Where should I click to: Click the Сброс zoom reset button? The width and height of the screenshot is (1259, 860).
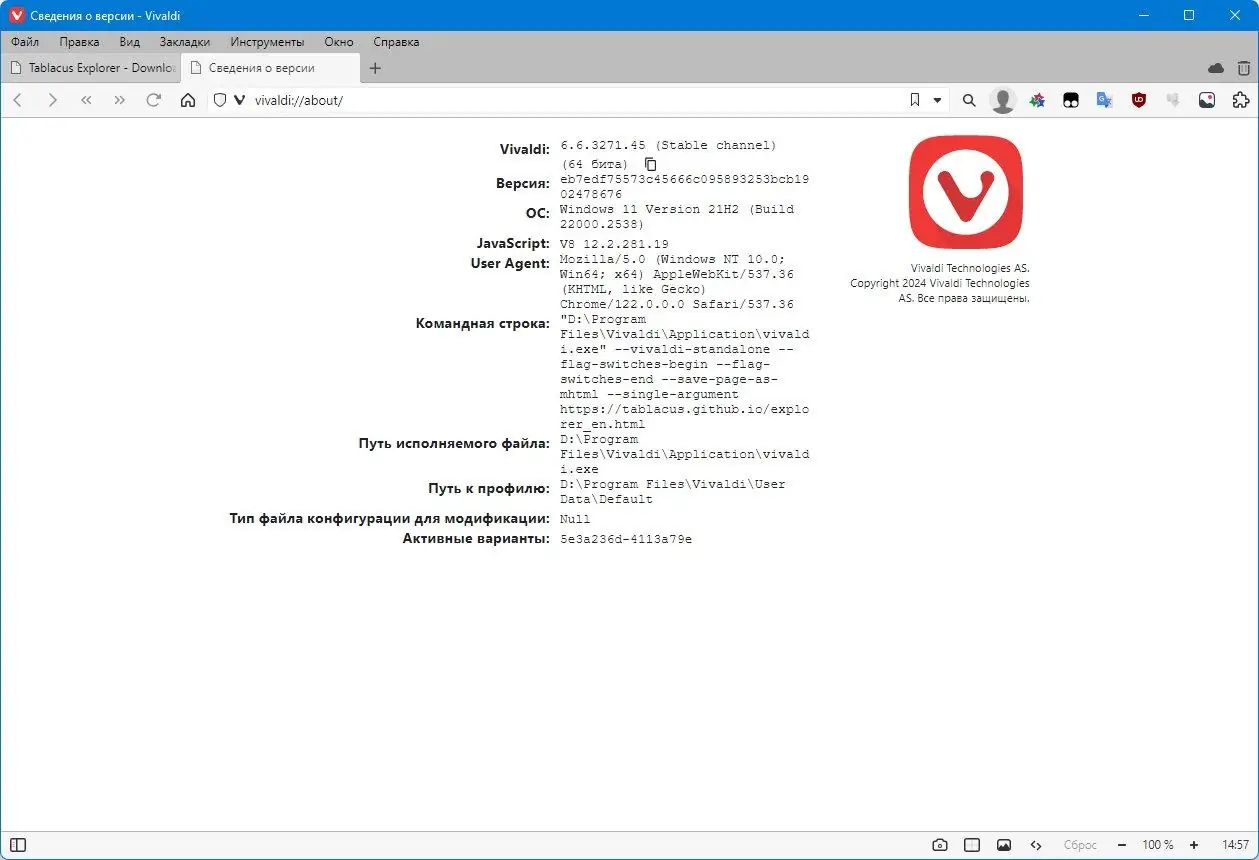point(1080,844)
